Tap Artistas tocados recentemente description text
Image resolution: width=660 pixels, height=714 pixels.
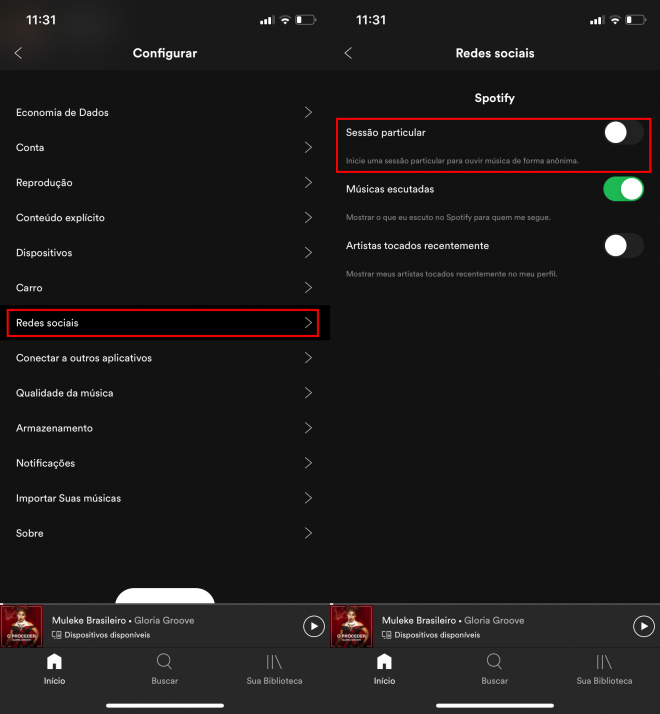pyautogui.click(x=451, y=274)
